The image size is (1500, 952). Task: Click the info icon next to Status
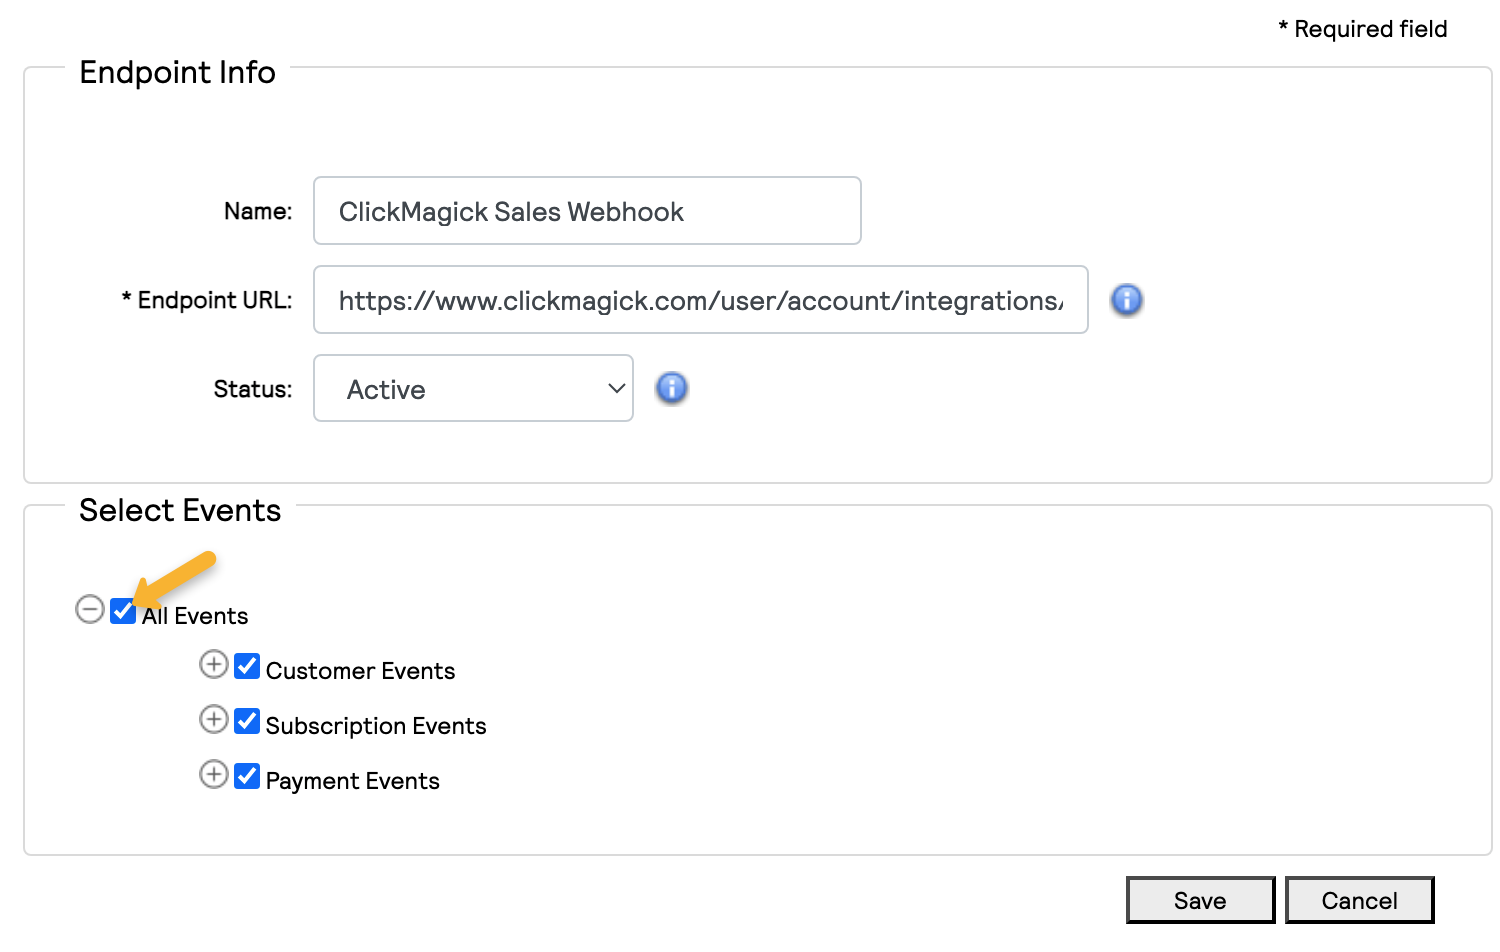[671, 388]
